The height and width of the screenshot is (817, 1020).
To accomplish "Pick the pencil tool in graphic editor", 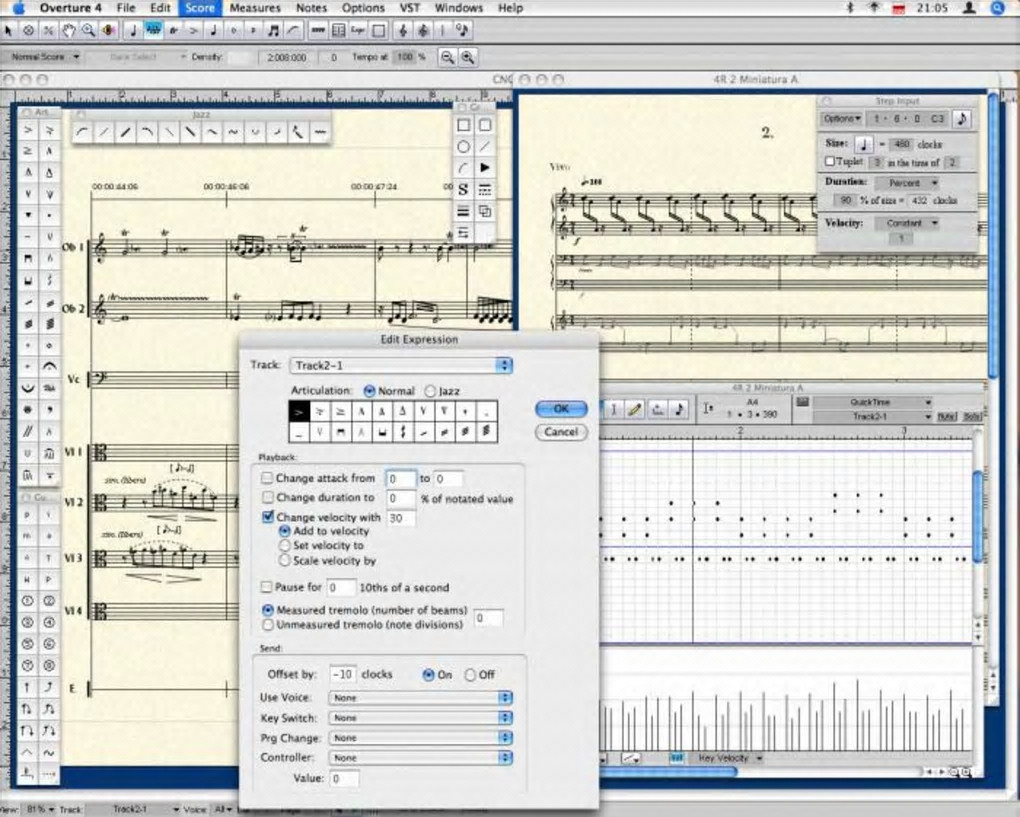I will (635, 409).
